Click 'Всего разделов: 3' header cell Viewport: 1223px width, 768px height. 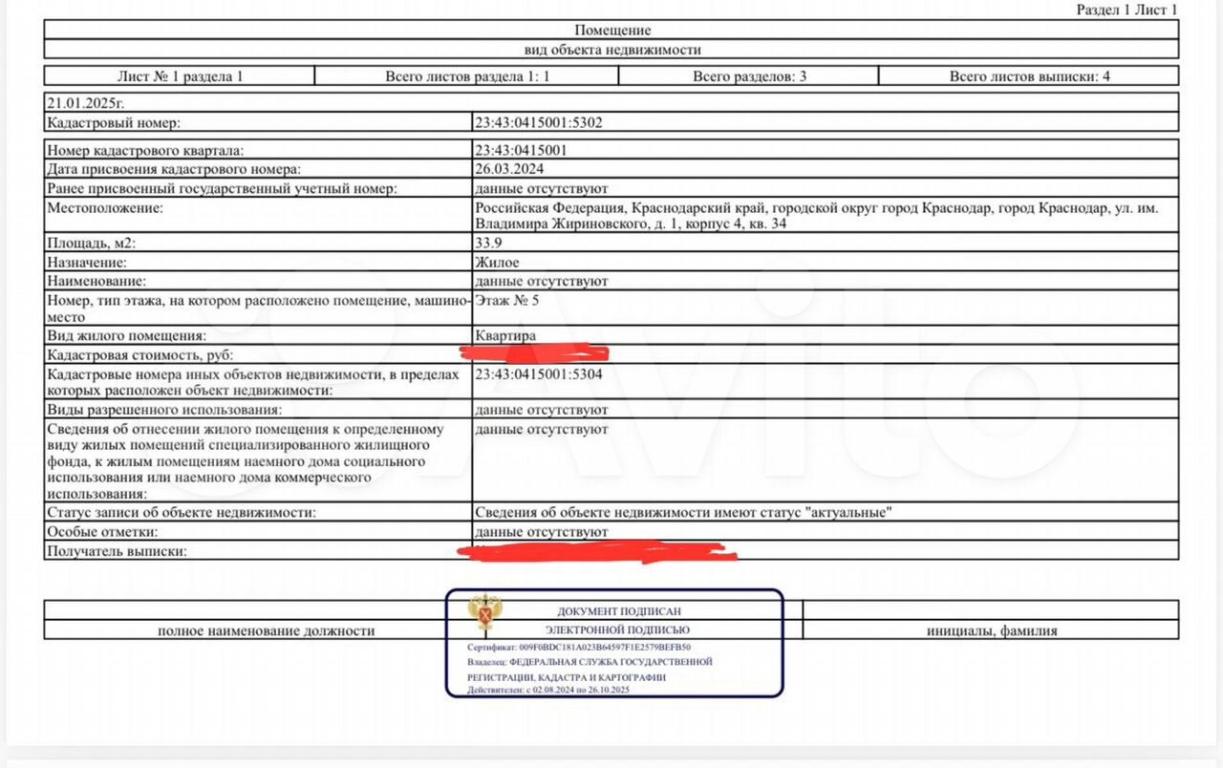tap(749, 76)
